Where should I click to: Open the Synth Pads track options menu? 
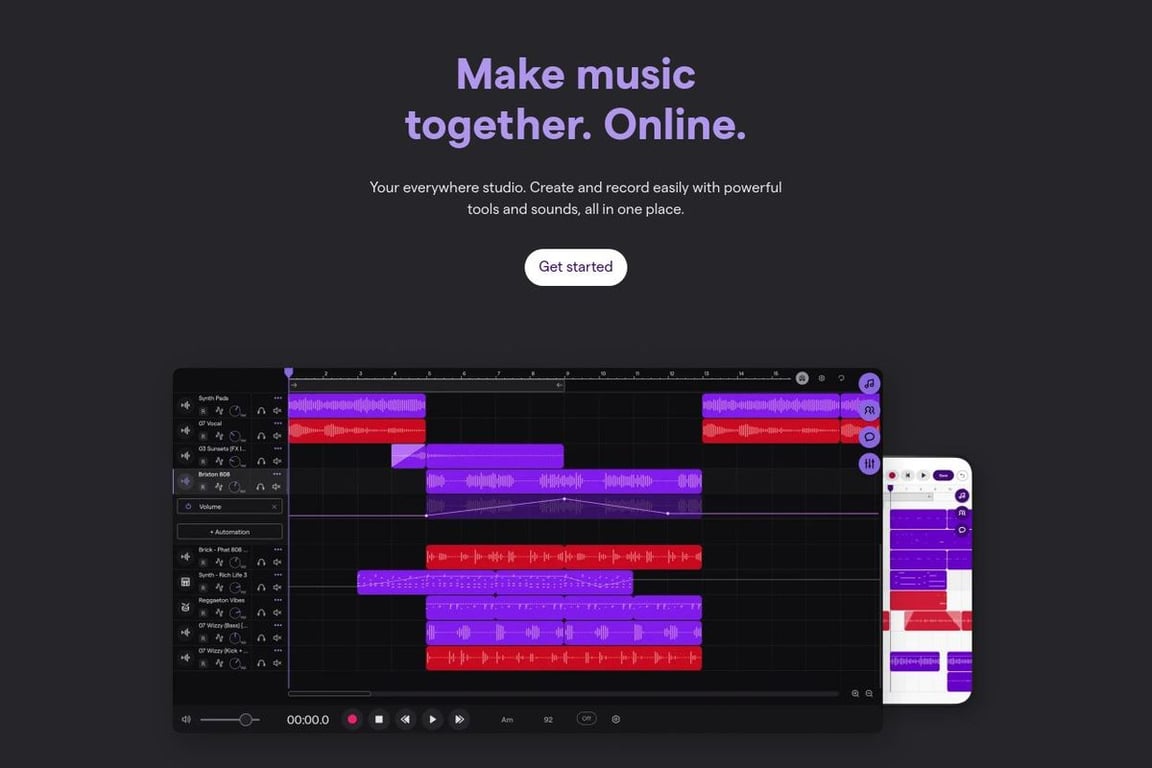(x=278, y=397)
